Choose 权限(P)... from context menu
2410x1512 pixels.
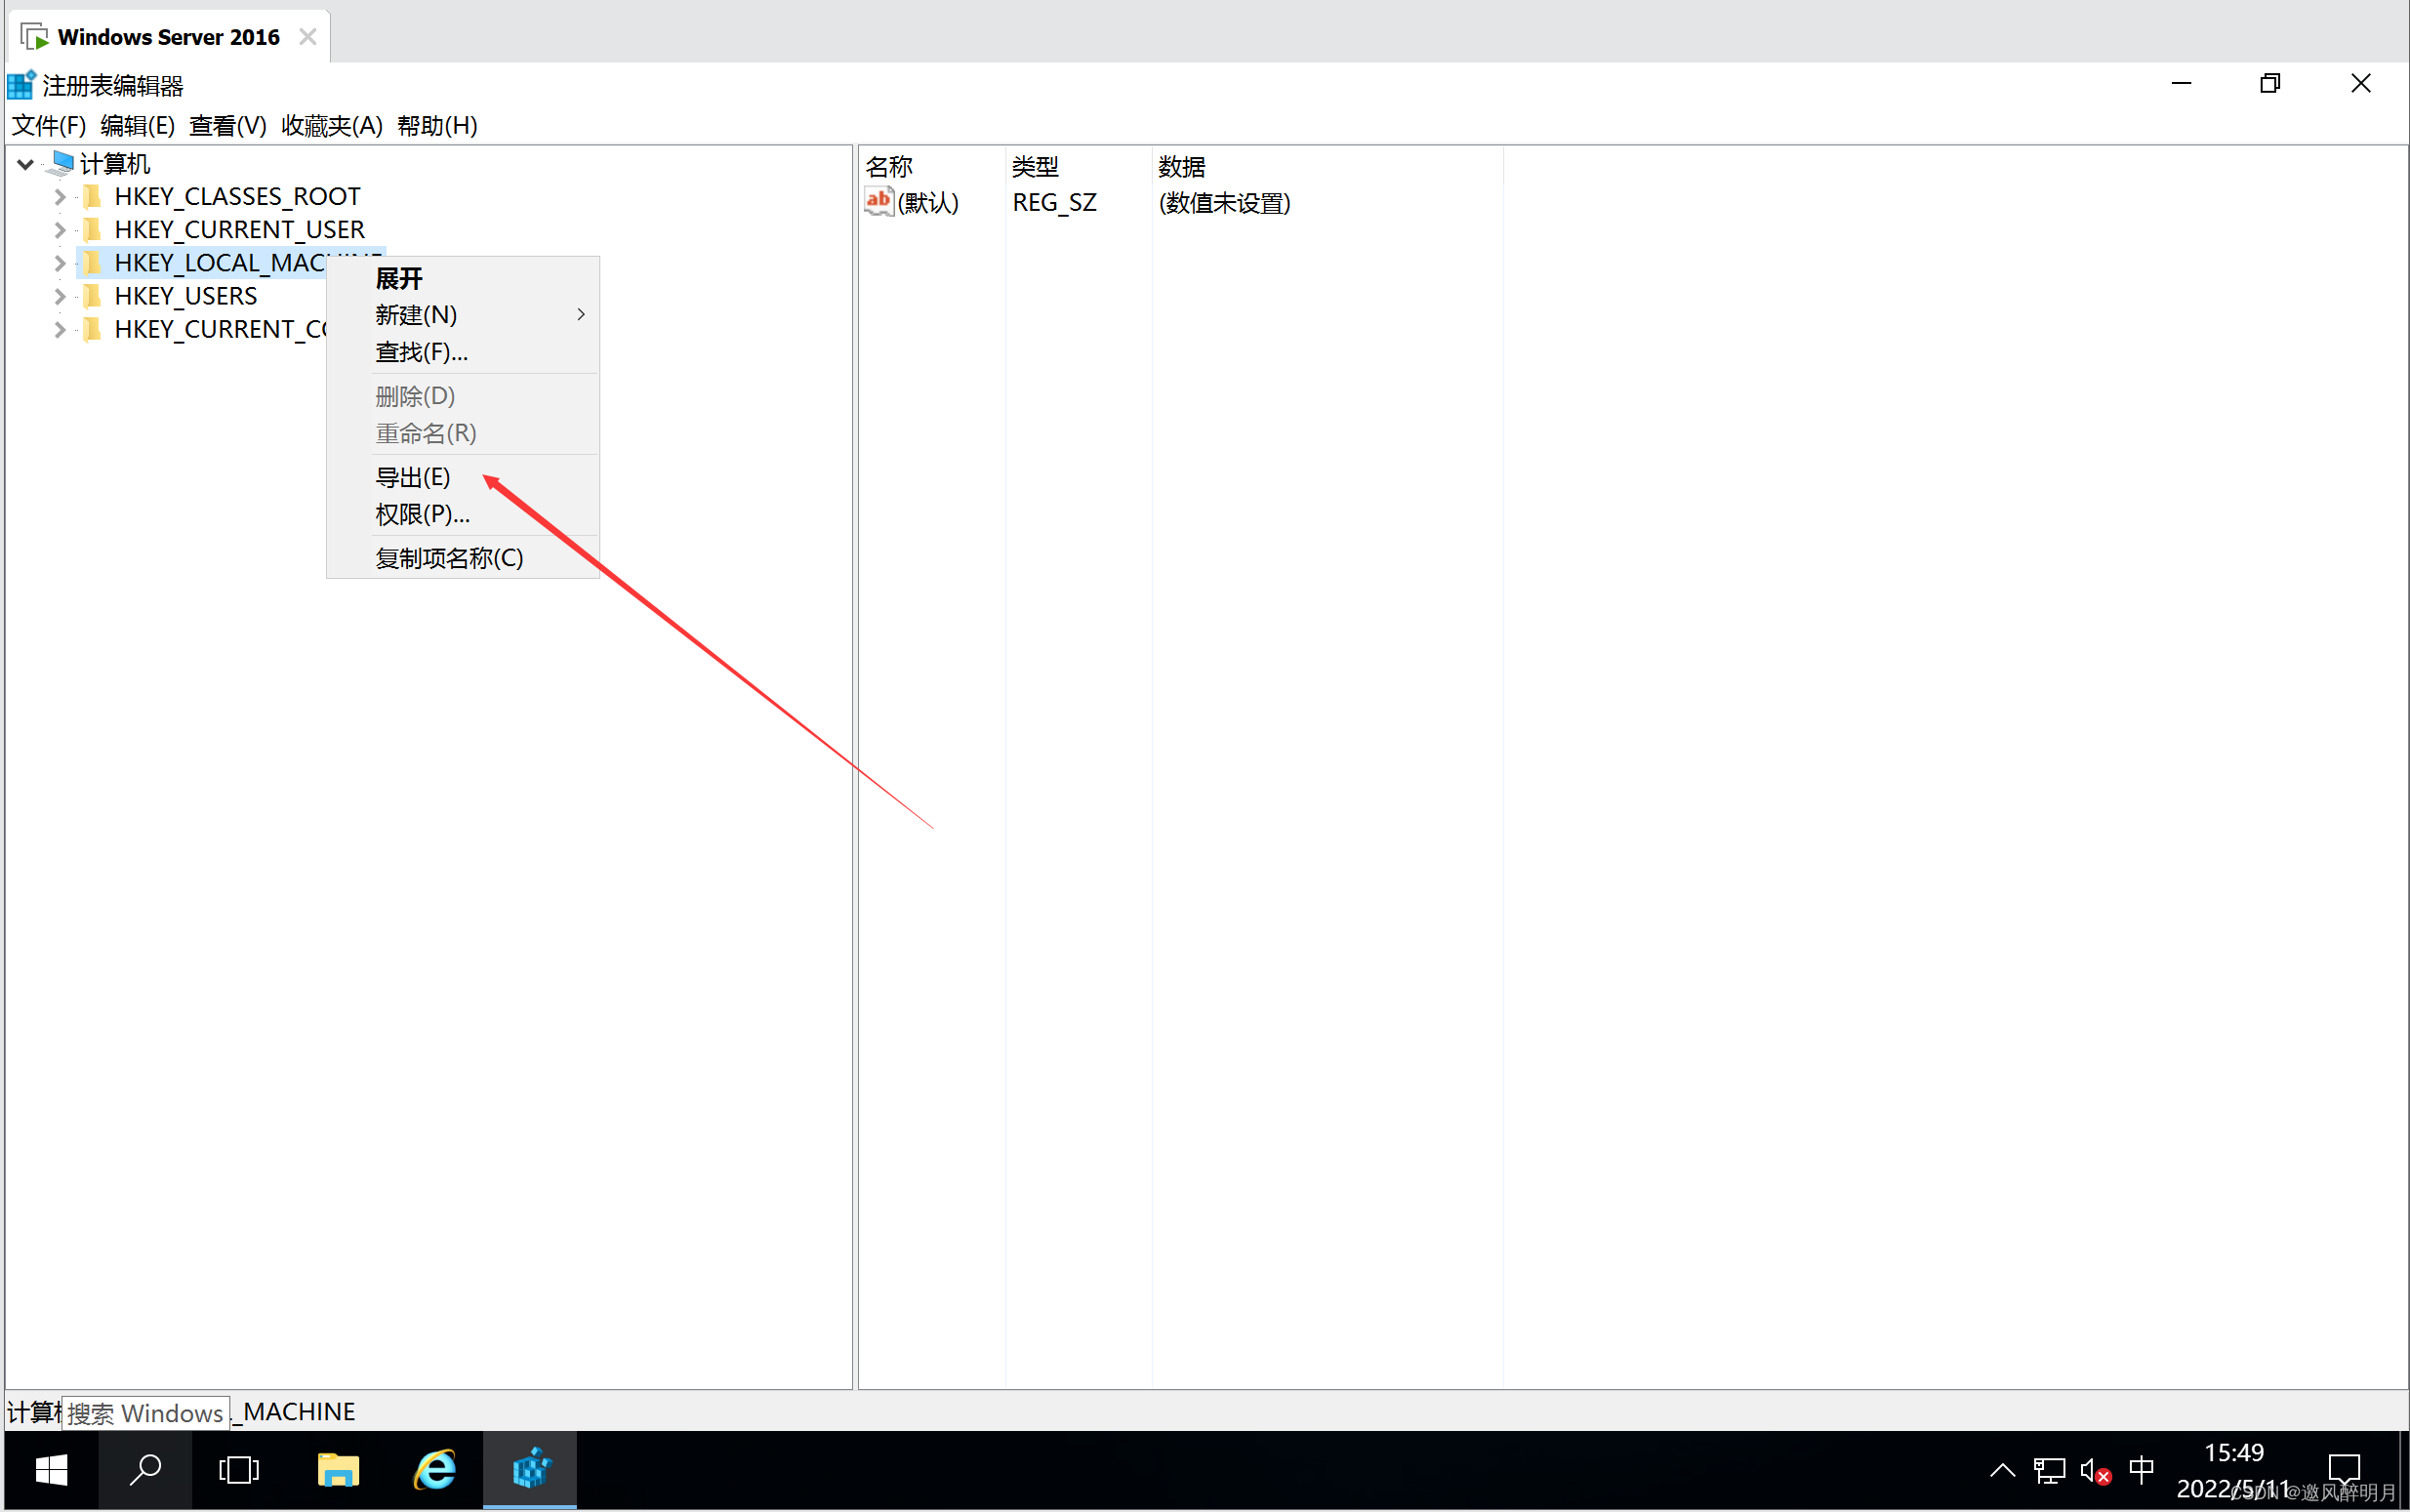click(x=463, y=514)
